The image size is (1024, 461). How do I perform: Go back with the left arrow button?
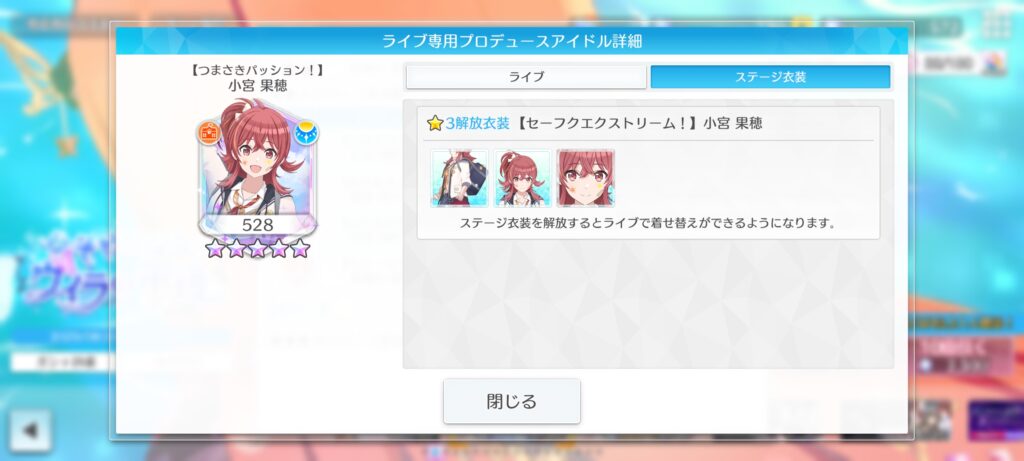click(x=30, y=430)
